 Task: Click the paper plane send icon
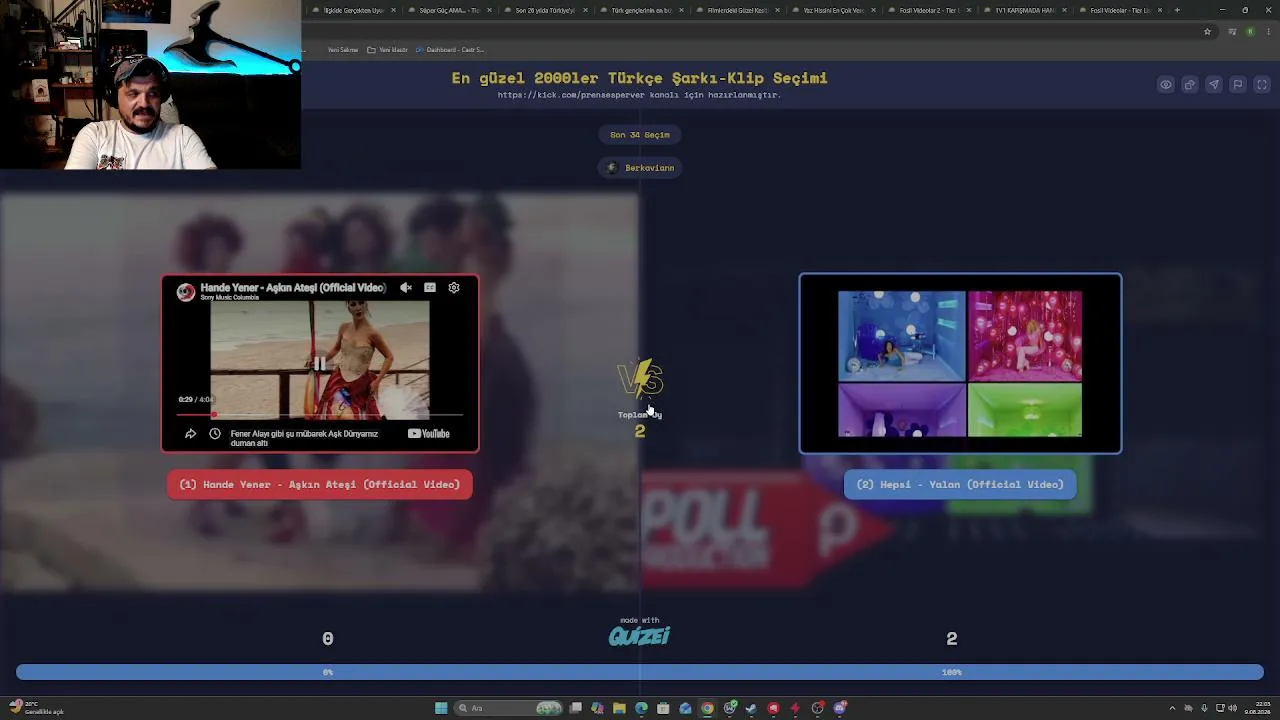[1214, 85]
